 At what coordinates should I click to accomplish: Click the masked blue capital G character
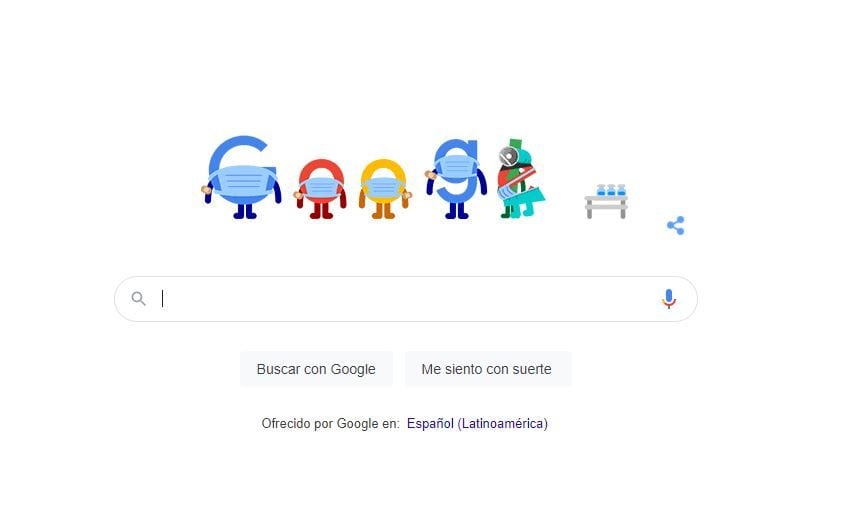(242, 177)
